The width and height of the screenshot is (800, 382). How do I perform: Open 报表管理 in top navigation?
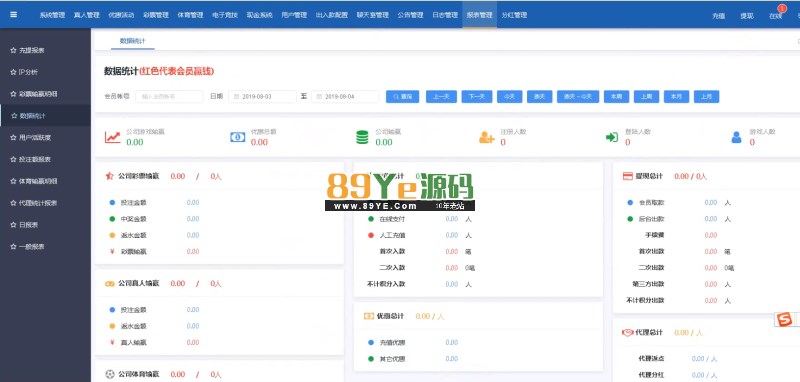coord(479,15)
